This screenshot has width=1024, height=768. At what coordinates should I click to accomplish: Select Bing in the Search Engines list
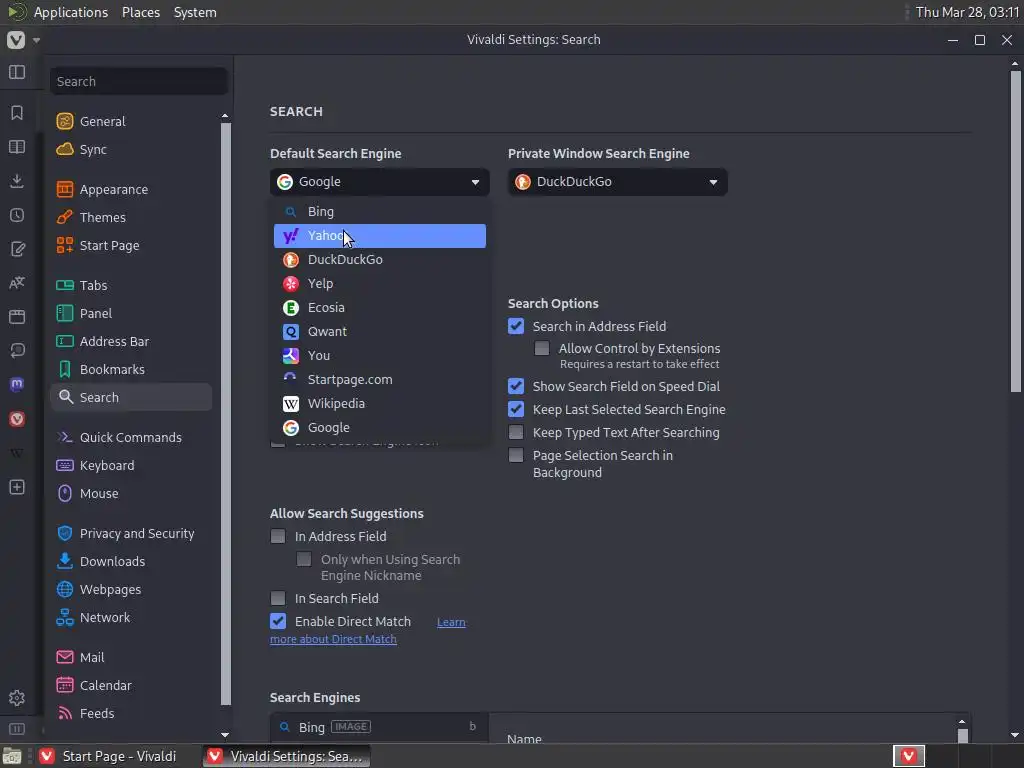379,727
